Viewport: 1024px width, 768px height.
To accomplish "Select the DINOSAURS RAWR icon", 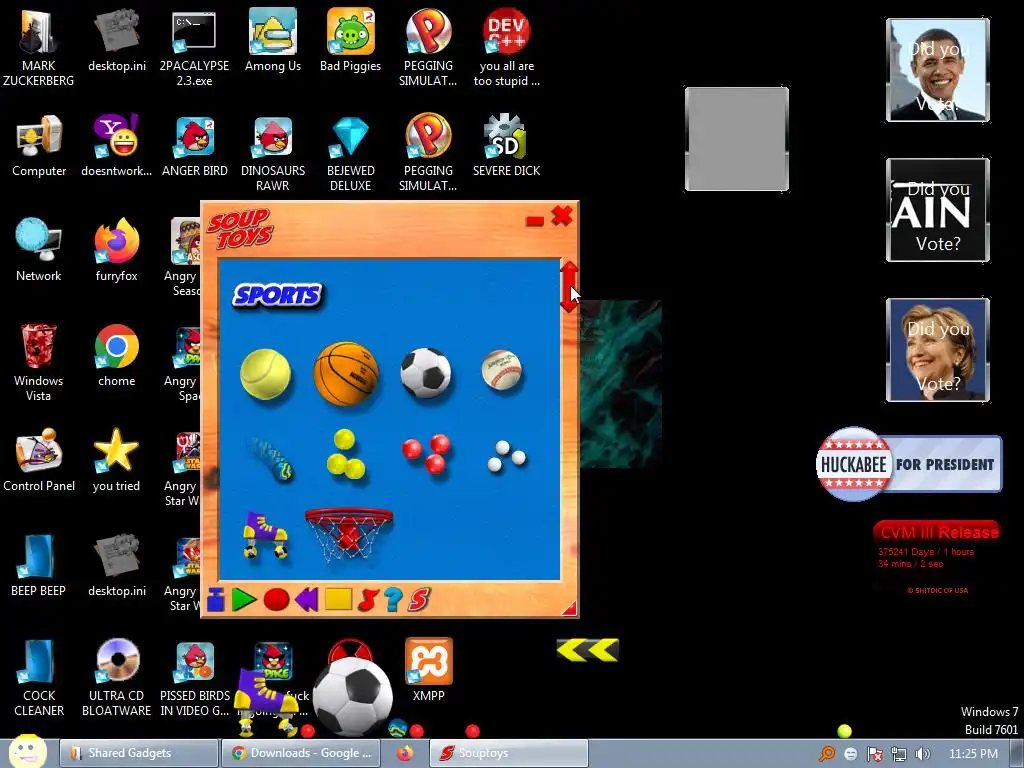I will pos(273,152).
